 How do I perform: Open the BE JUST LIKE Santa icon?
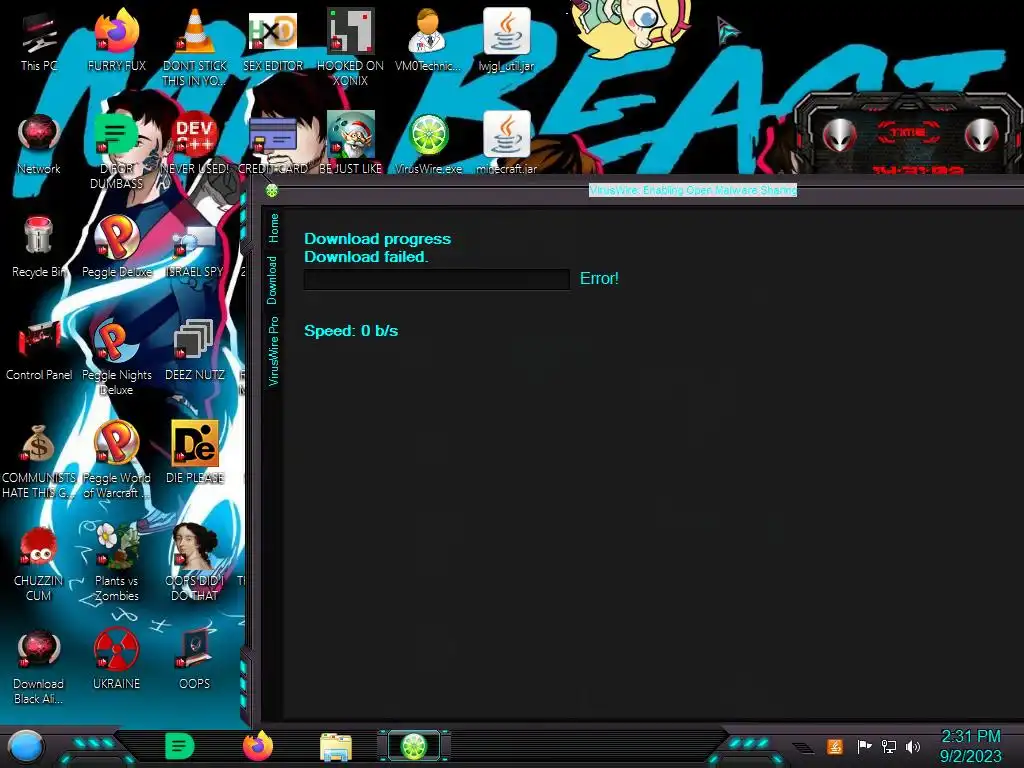tap(350, 144)
